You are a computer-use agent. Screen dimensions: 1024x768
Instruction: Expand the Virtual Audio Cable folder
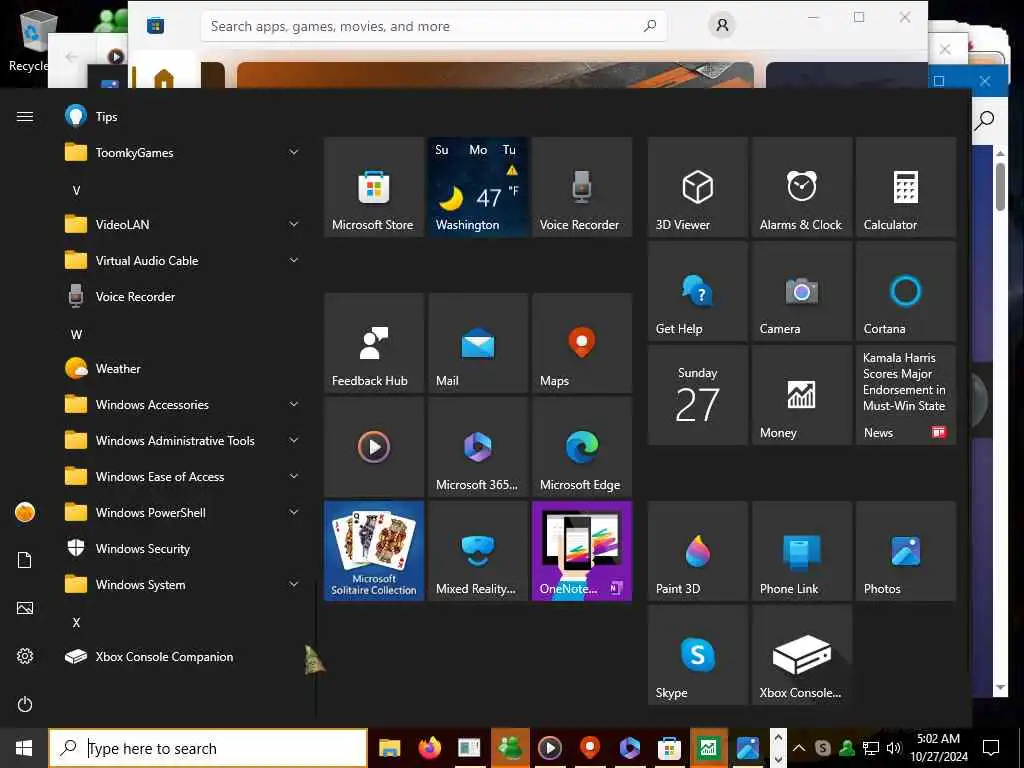[183, 261]
